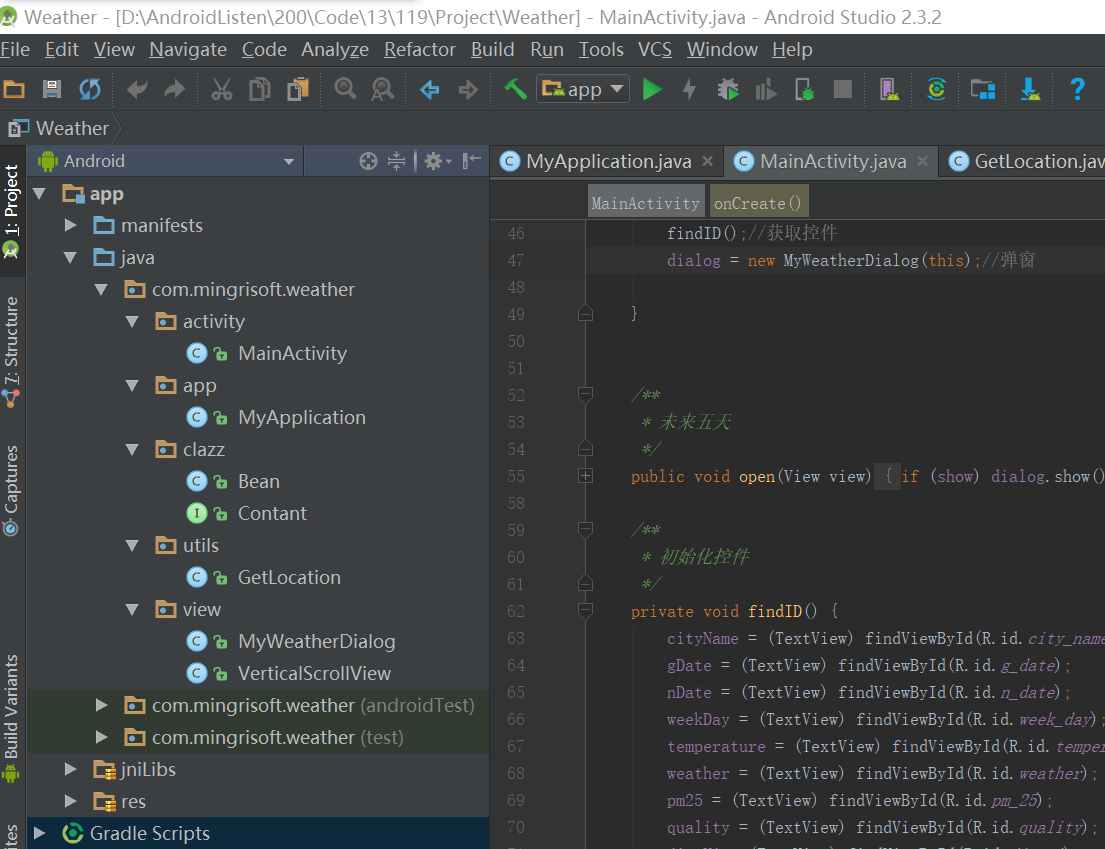Save all files with the floppy disk icon
Viewport: 1105px width, 849px height.
pyautogui.click(x=51, y=89)
